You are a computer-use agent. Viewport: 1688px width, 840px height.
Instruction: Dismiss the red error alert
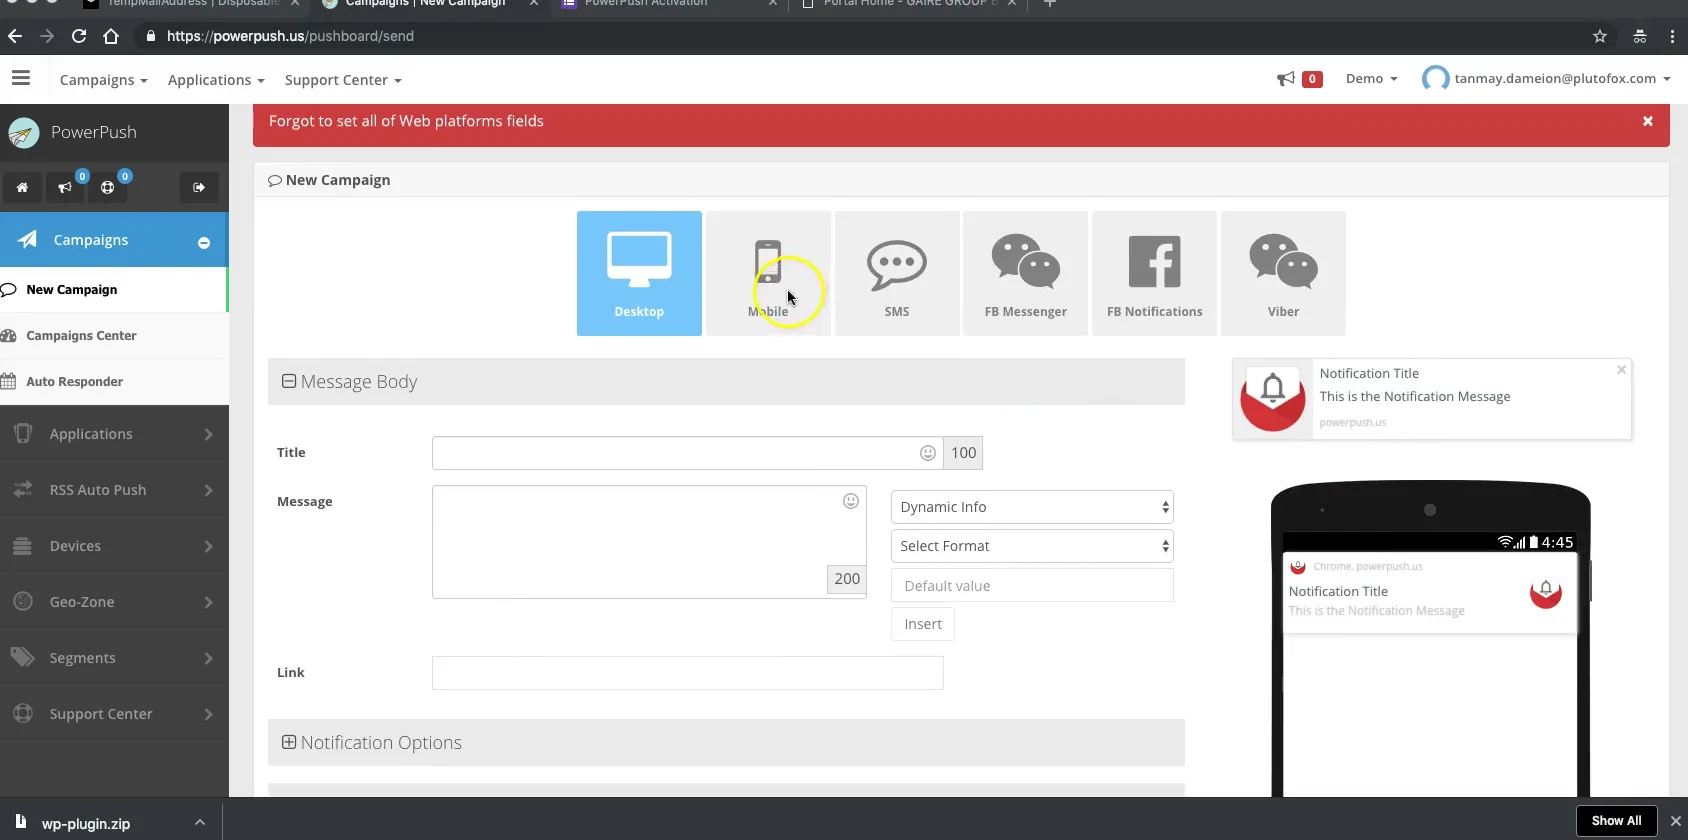[1648, 121]
